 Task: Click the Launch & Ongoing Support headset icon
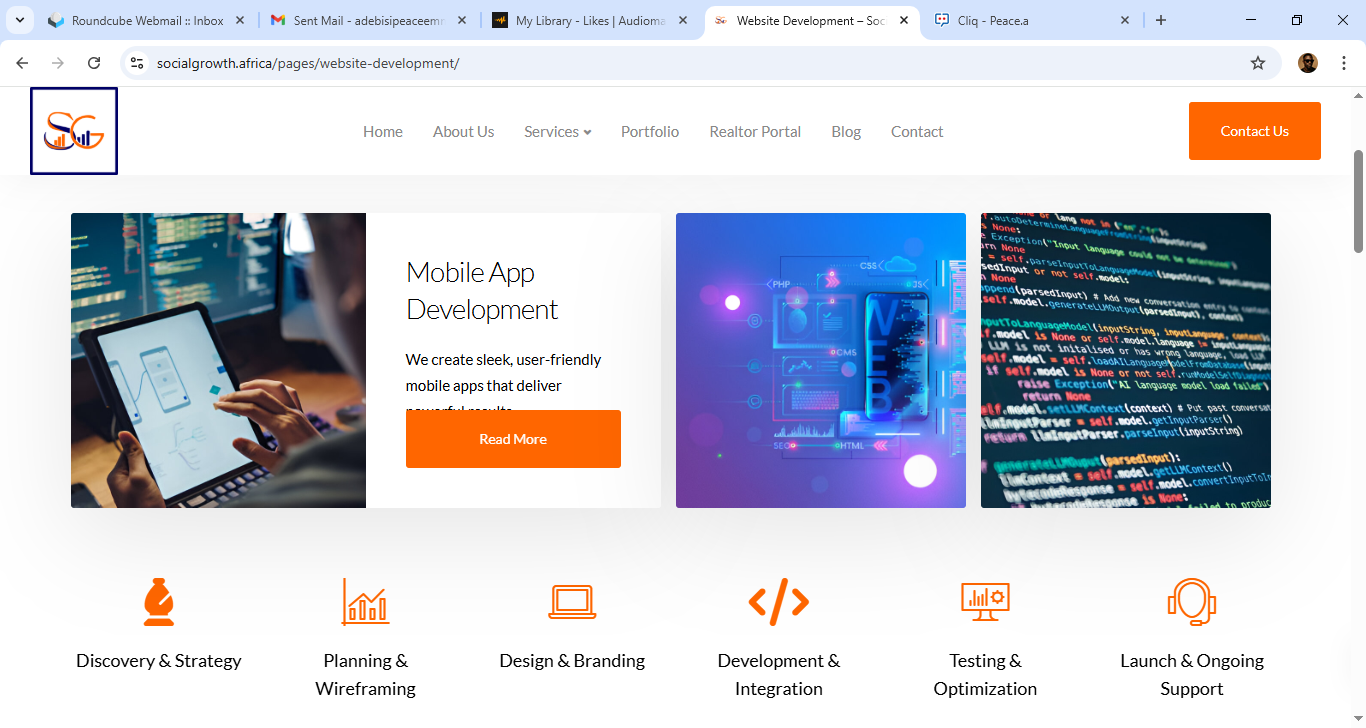pos(1191,602)
